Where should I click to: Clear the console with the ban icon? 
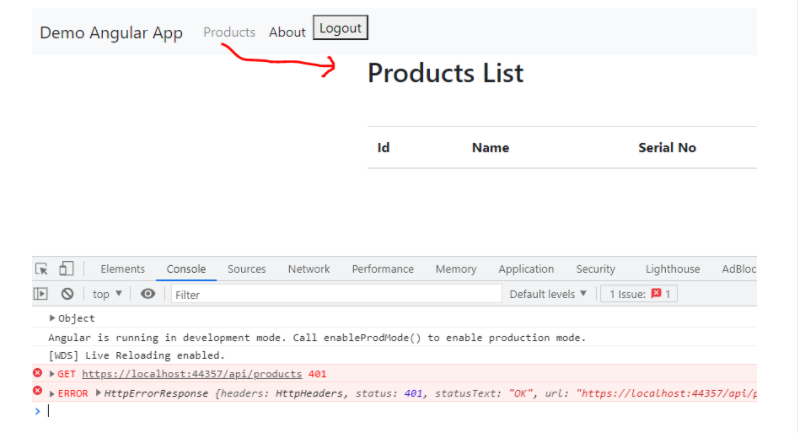(x=67, y=294)
